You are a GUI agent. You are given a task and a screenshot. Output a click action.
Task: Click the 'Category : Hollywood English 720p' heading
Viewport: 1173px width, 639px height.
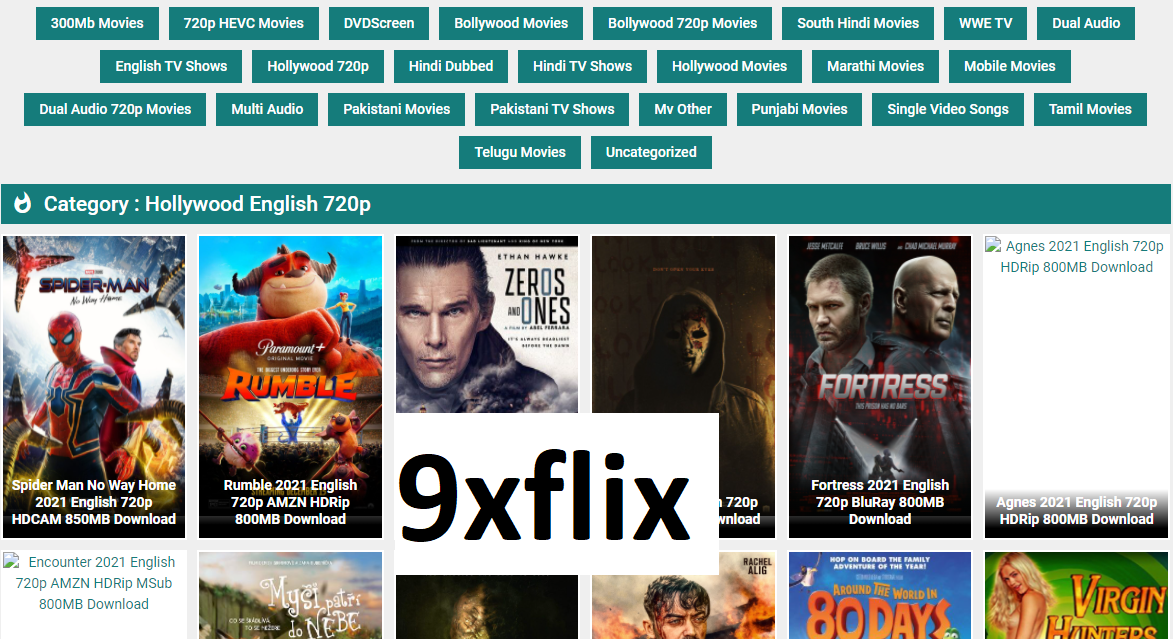pyautogui.click(x=207, y=204)
